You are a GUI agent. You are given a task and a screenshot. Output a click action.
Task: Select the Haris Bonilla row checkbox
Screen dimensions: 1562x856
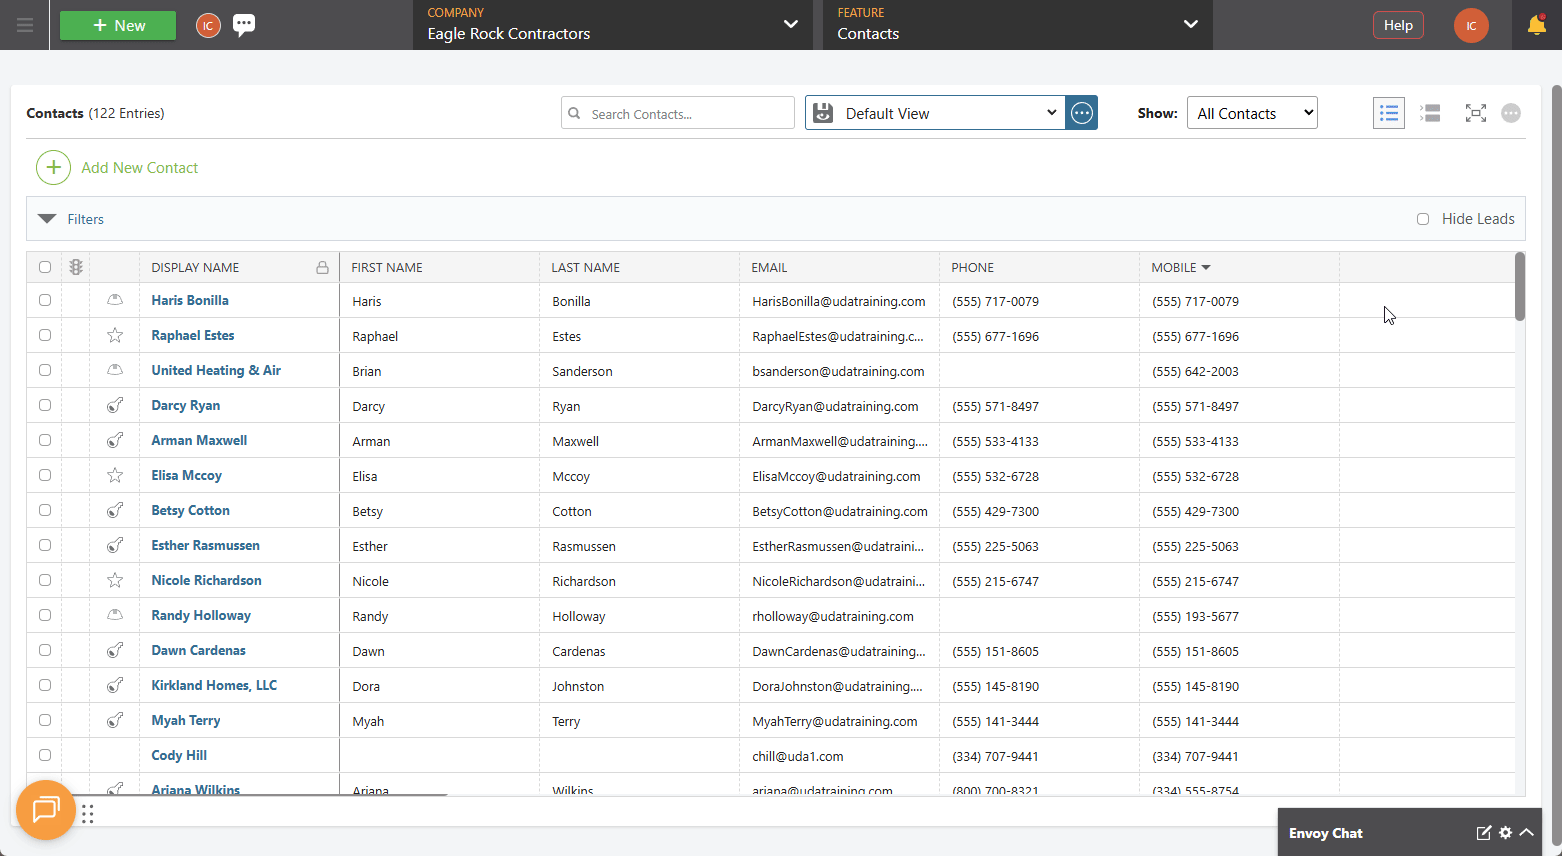[45, 300]
